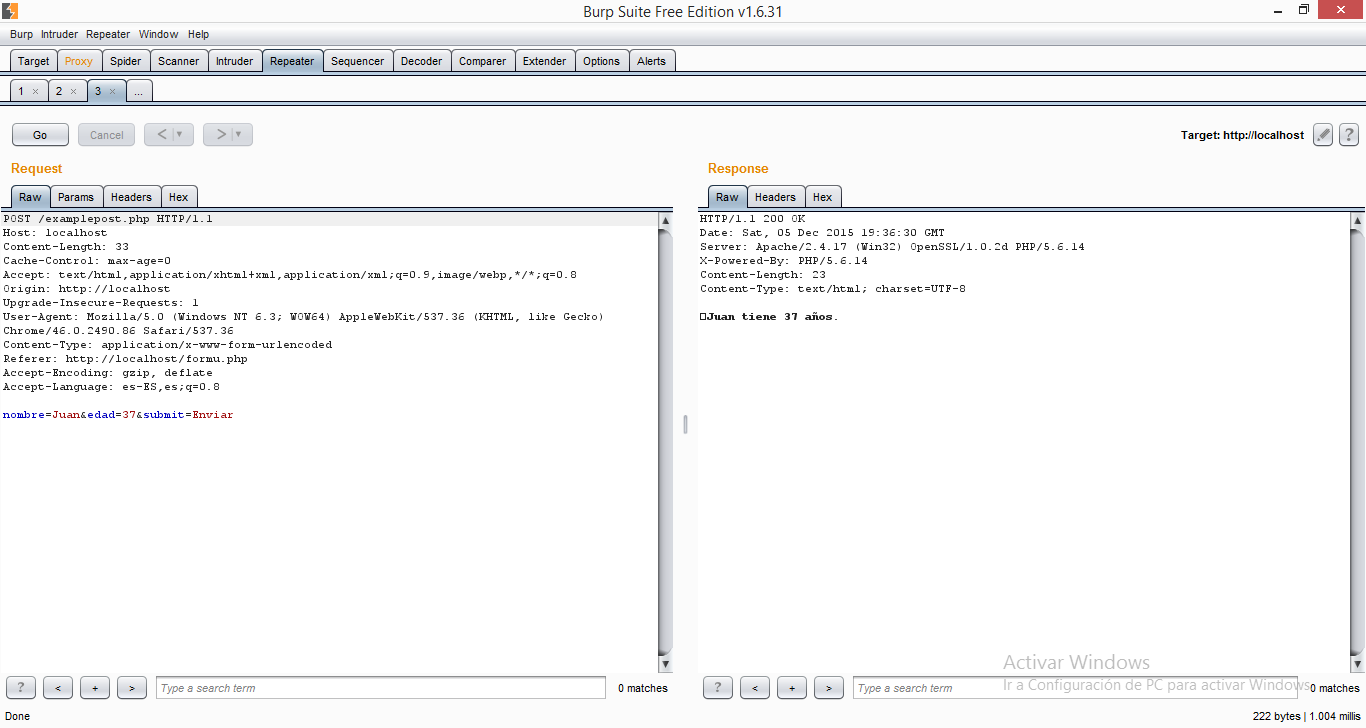The height and width of the screenshot is (728, 1366).
Task: Click '222 bytes | 1.004 millis' status text
Action: pyautogui.click(x=1305, y=716)
